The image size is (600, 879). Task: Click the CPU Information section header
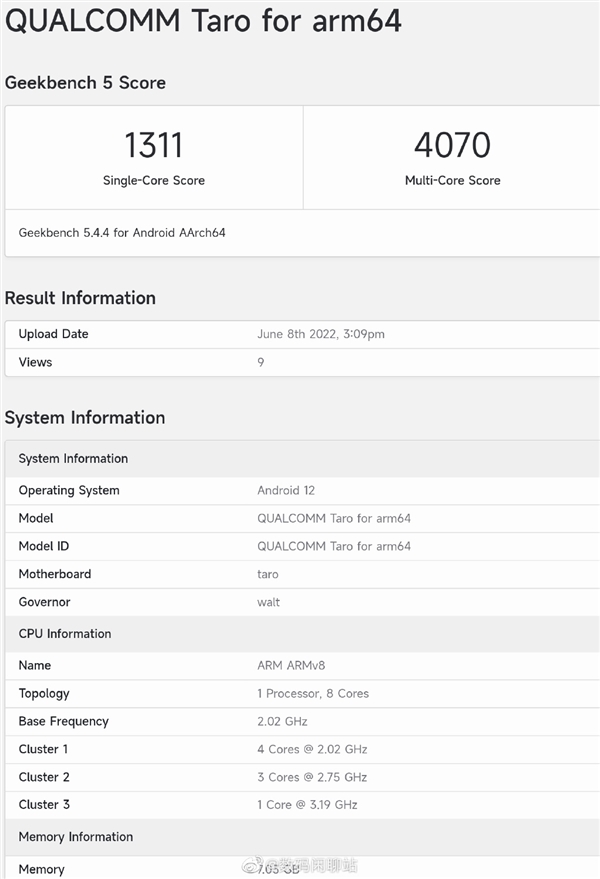pos(65,634)
